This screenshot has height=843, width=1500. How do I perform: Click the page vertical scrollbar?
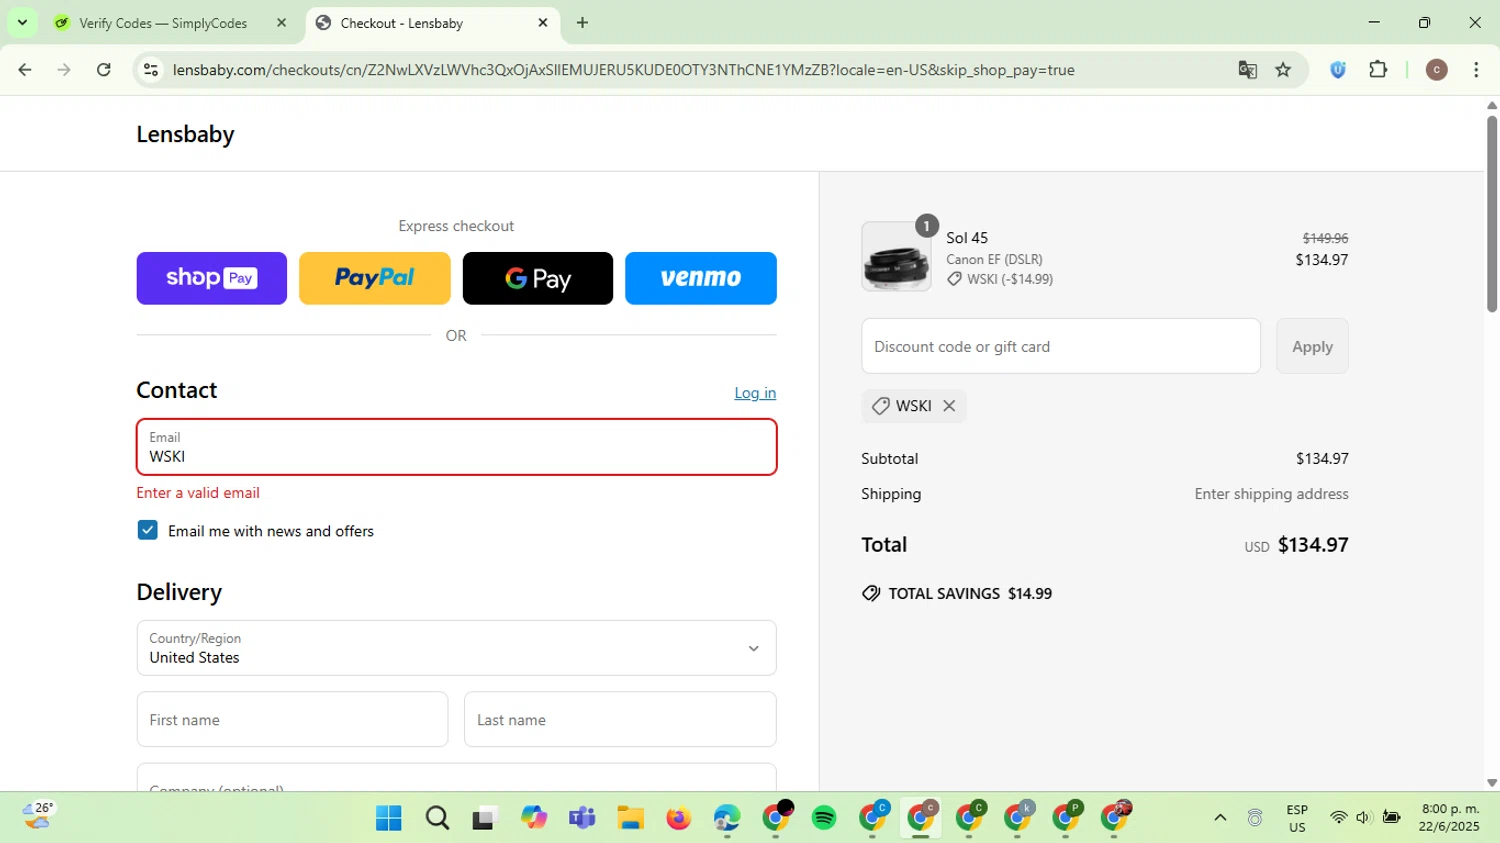click(x=1492, y=214)
